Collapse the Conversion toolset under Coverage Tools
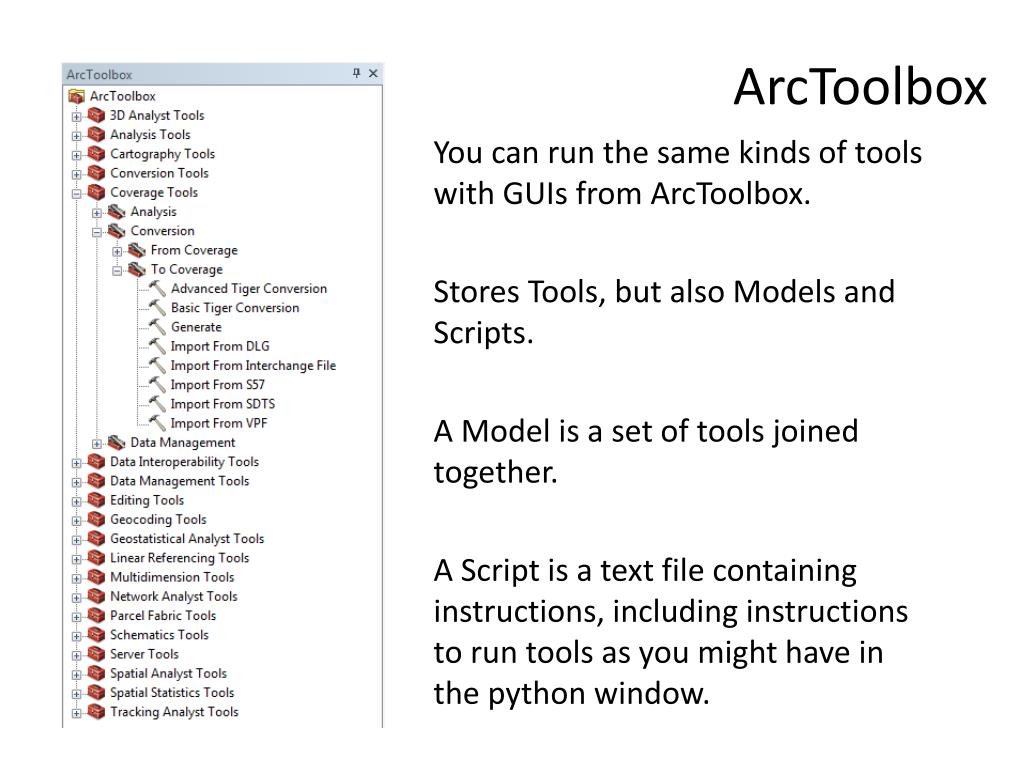This screenshot has height=768, width=1024. click(97, 232)
